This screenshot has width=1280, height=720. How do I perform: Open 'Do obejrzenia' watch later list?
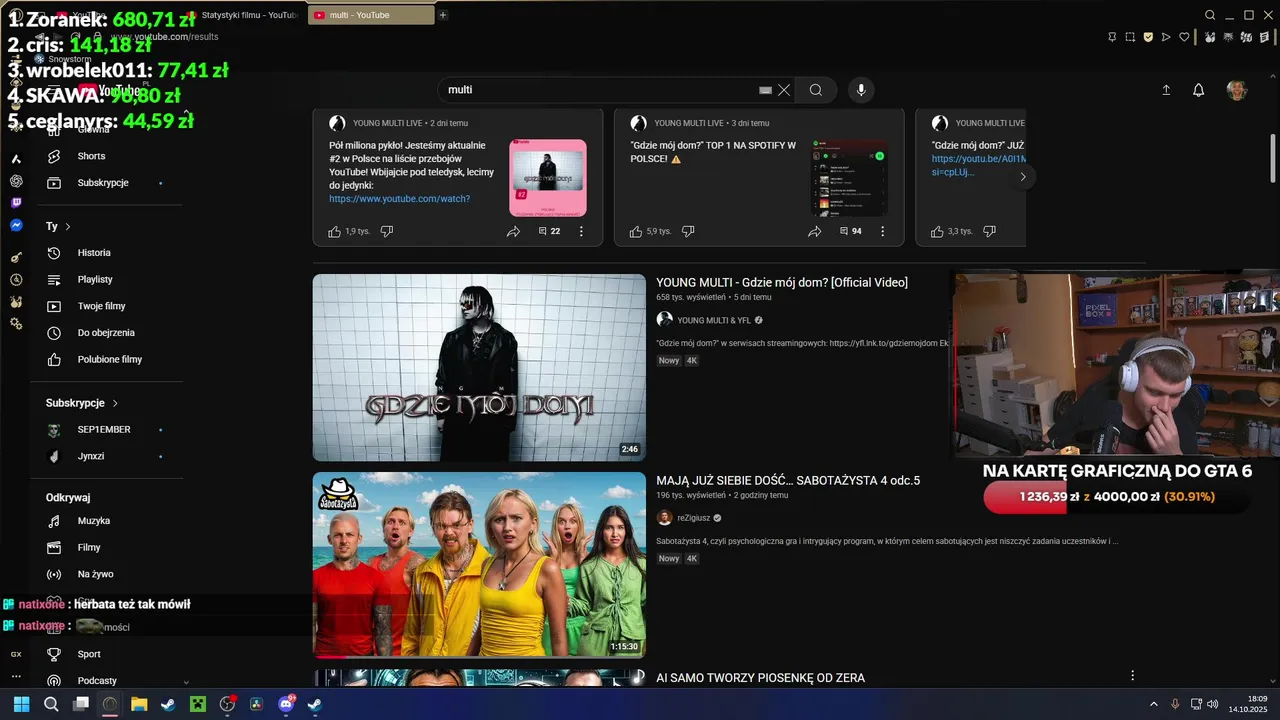click(x=106, y=333)
